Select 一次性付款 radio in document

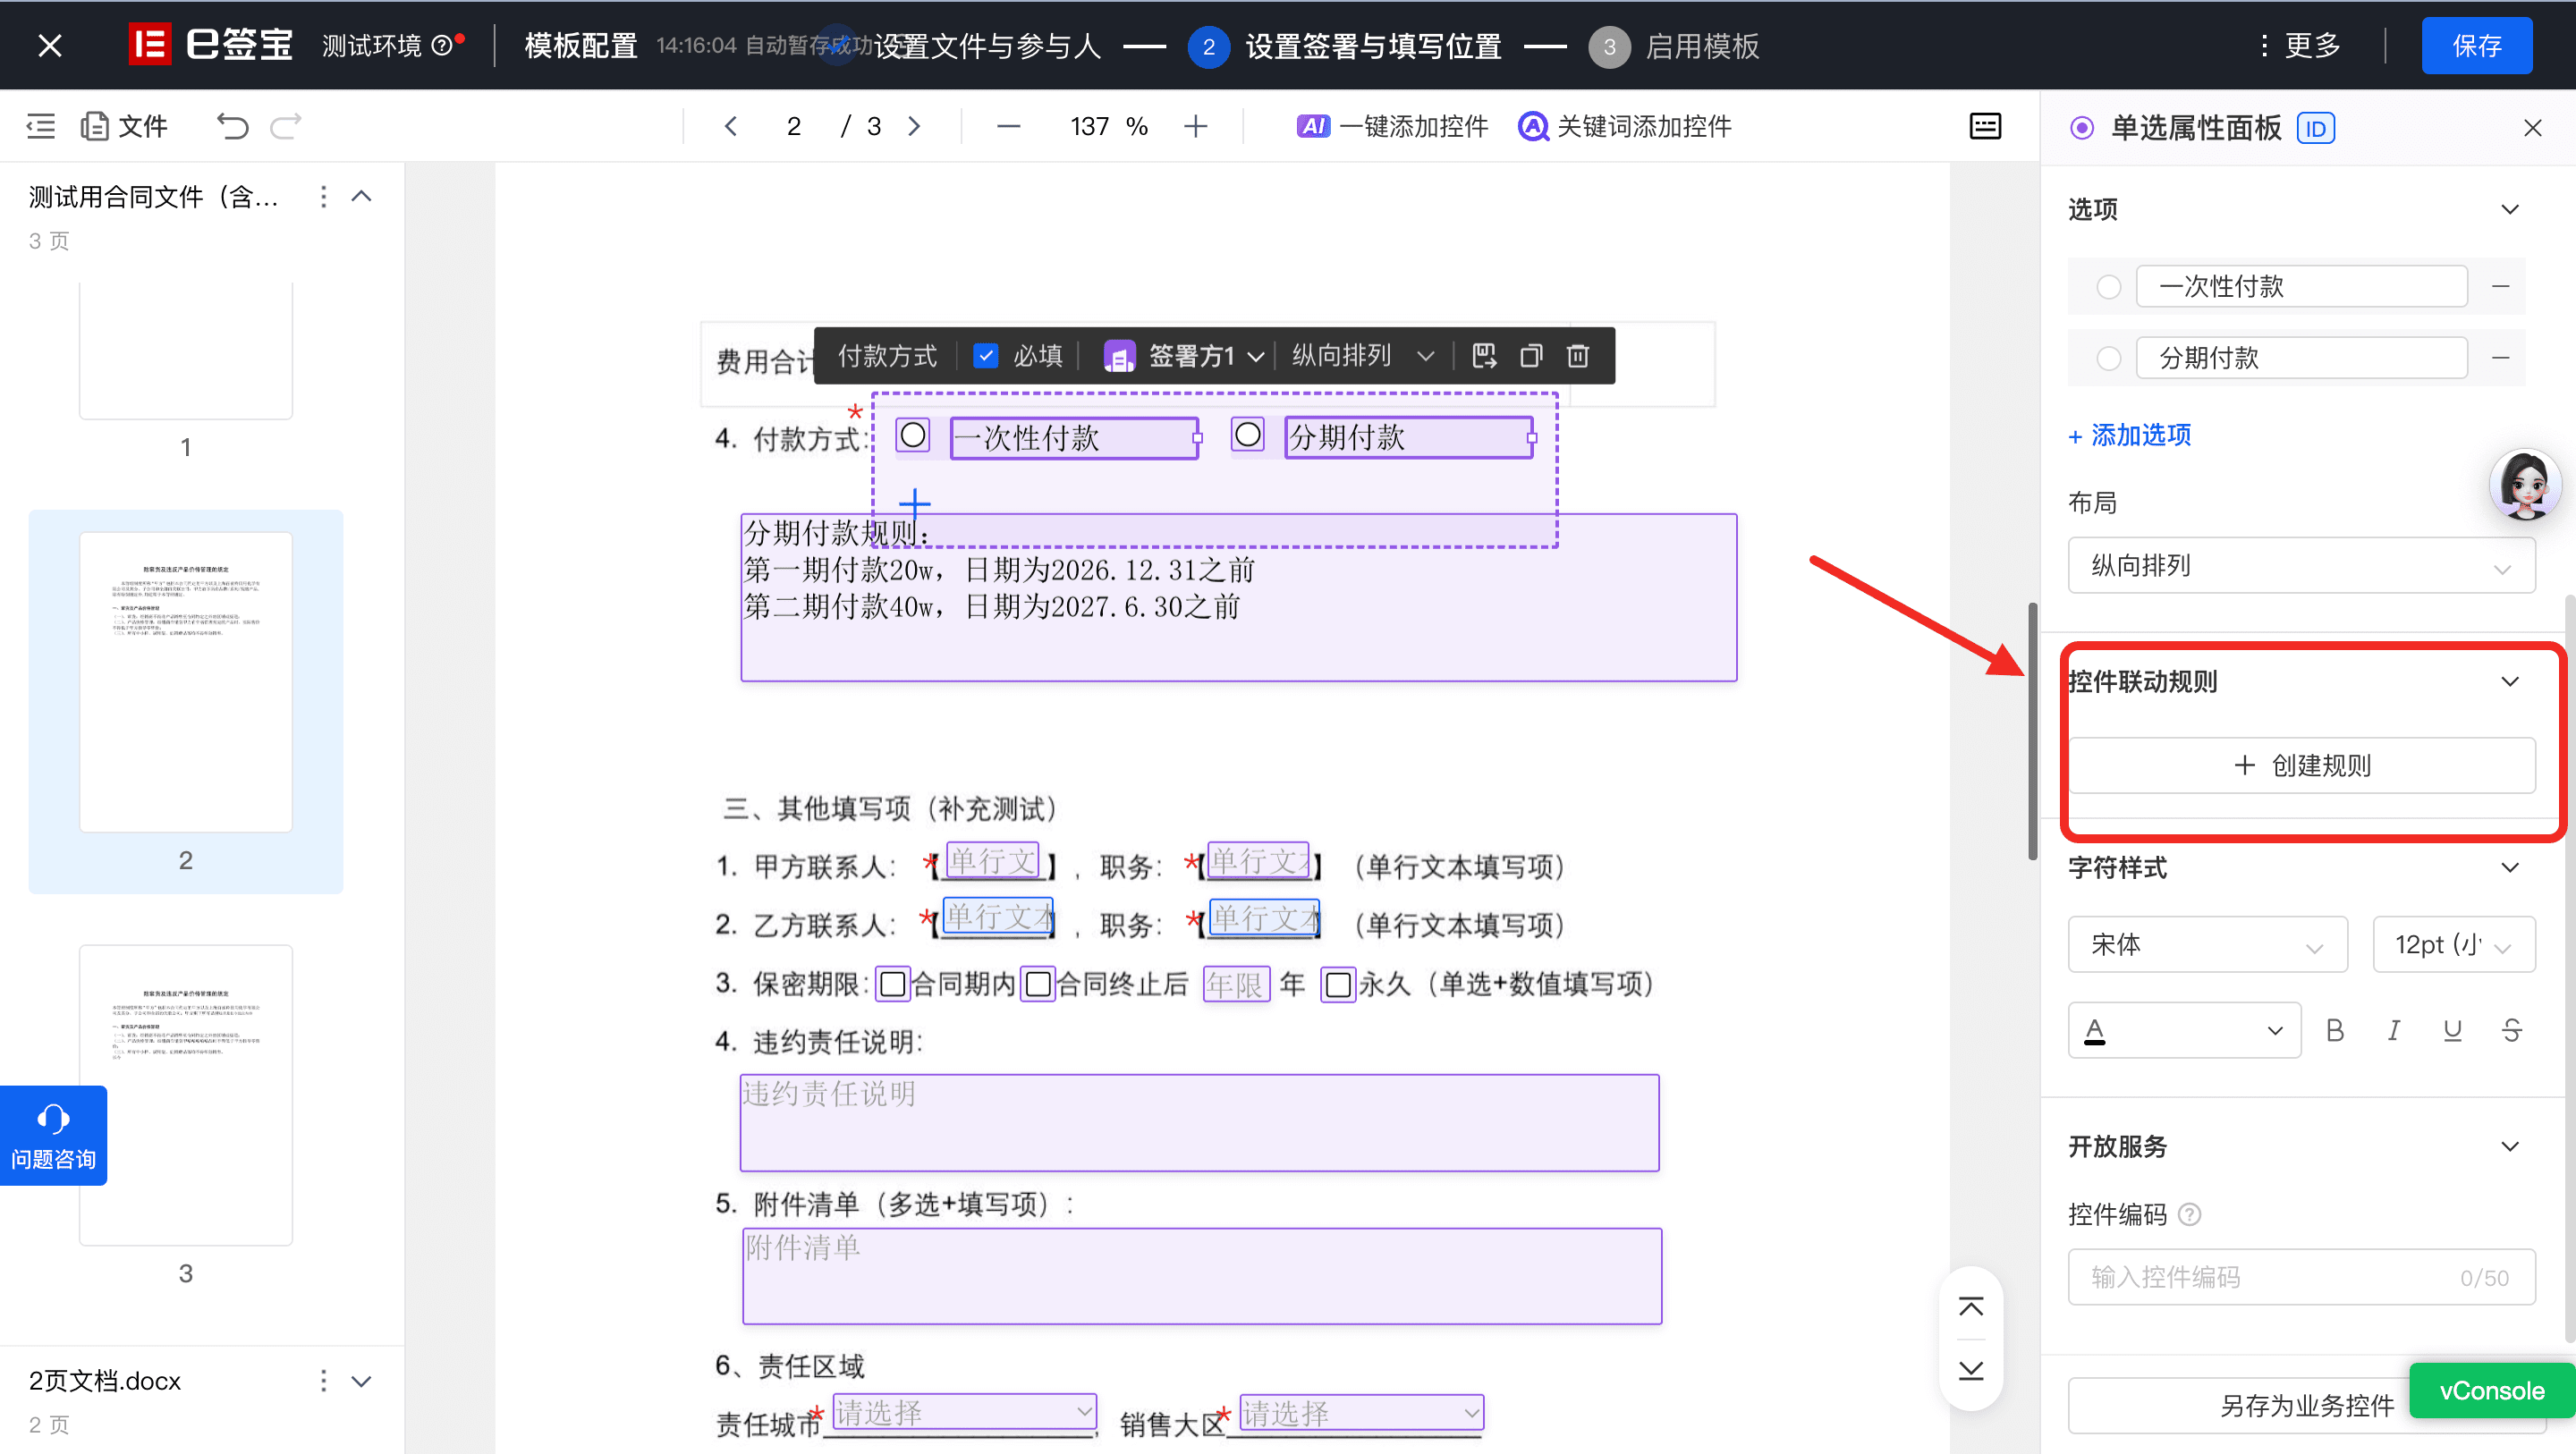pos(912,435)
